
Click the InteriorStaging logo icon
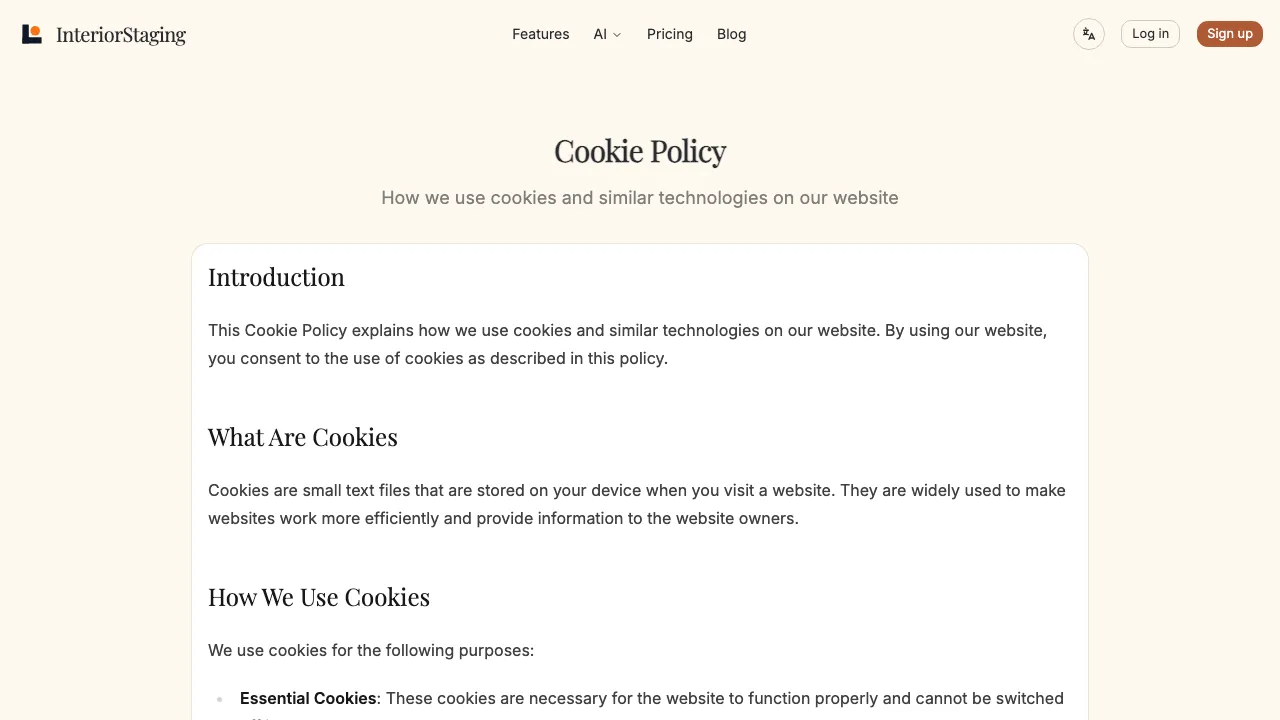coord(32,34)
